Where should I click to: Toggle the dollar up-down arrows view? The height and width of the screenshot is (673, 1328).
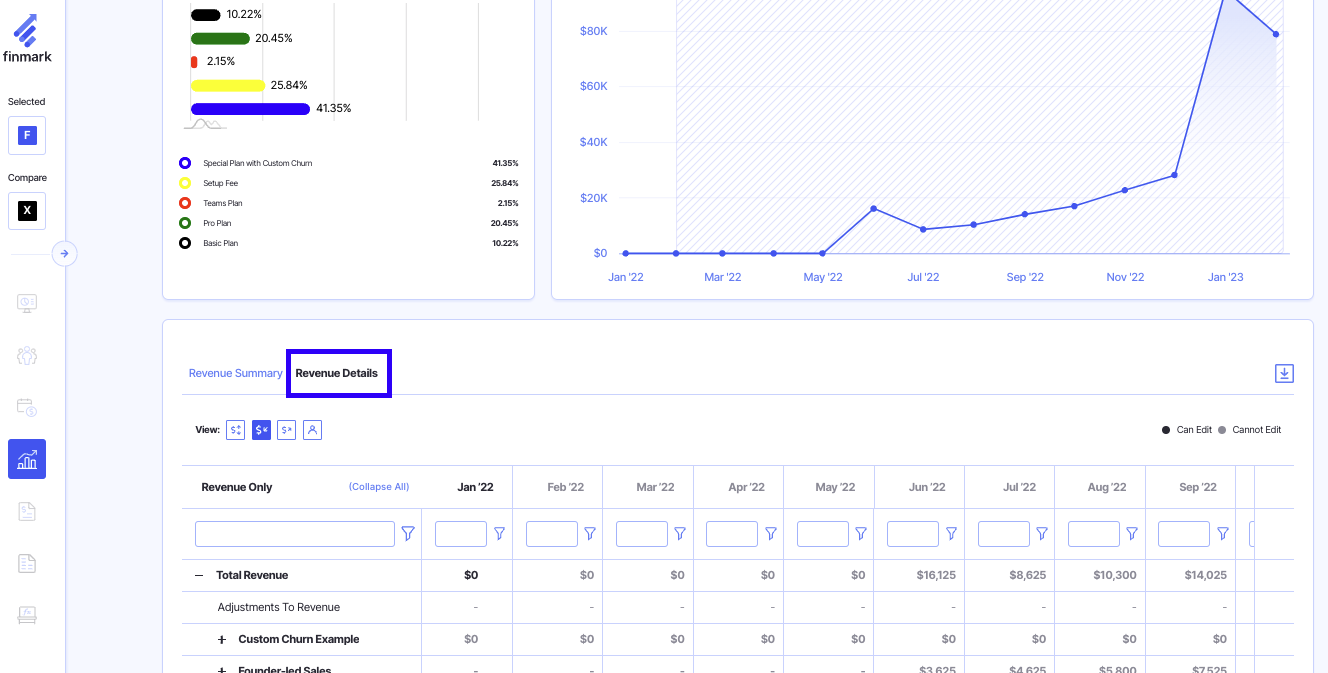coord(236,430)
